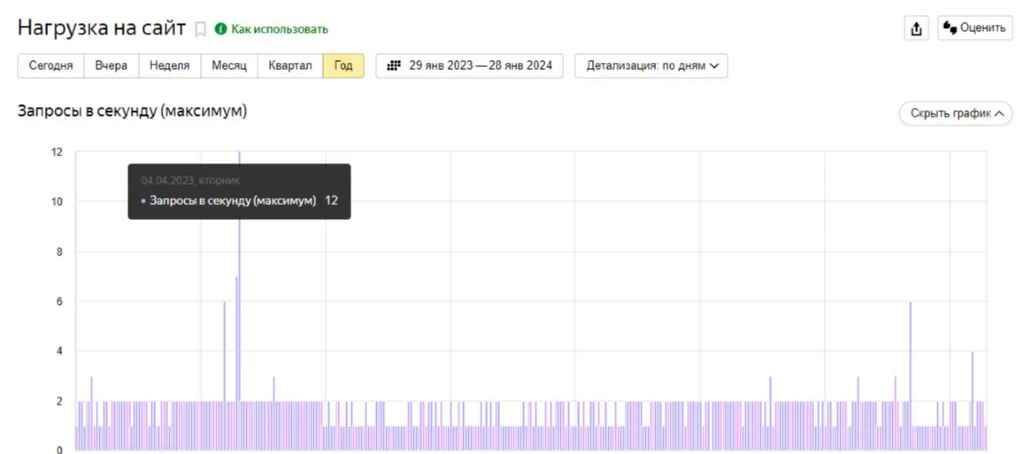Viewport: 1024px width, 454px height.
Task: Open the date range picker 29 янв 2023 — 28 янв 2024
Action: coord(470,66)
